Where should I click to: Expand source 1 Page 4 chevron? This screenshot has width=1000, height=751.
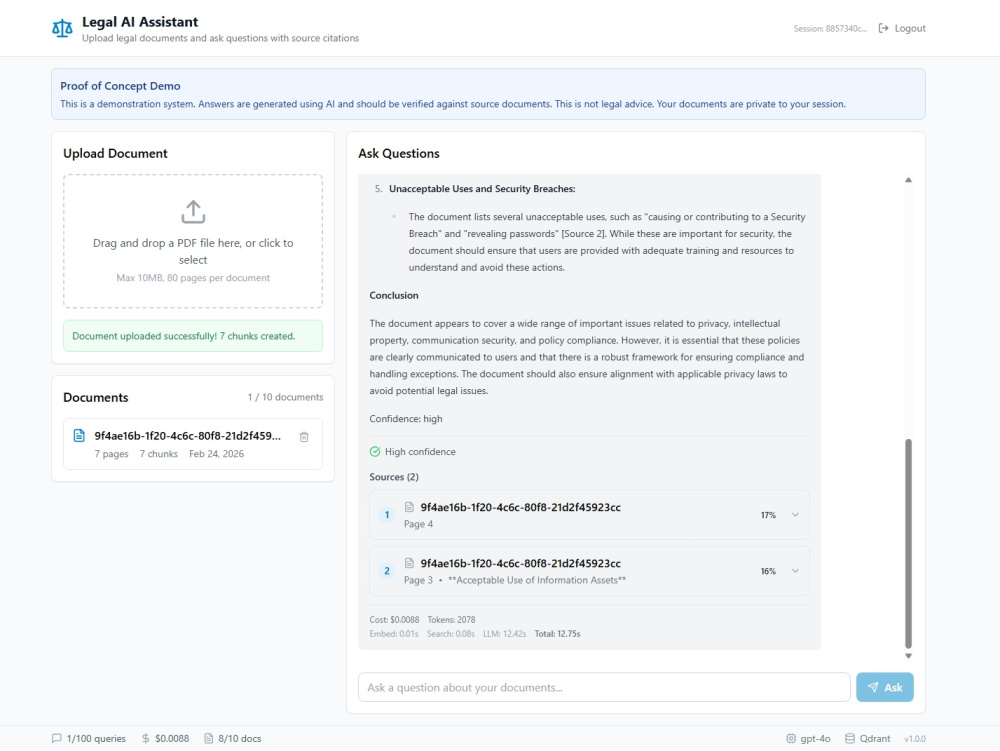click(795, 514)
